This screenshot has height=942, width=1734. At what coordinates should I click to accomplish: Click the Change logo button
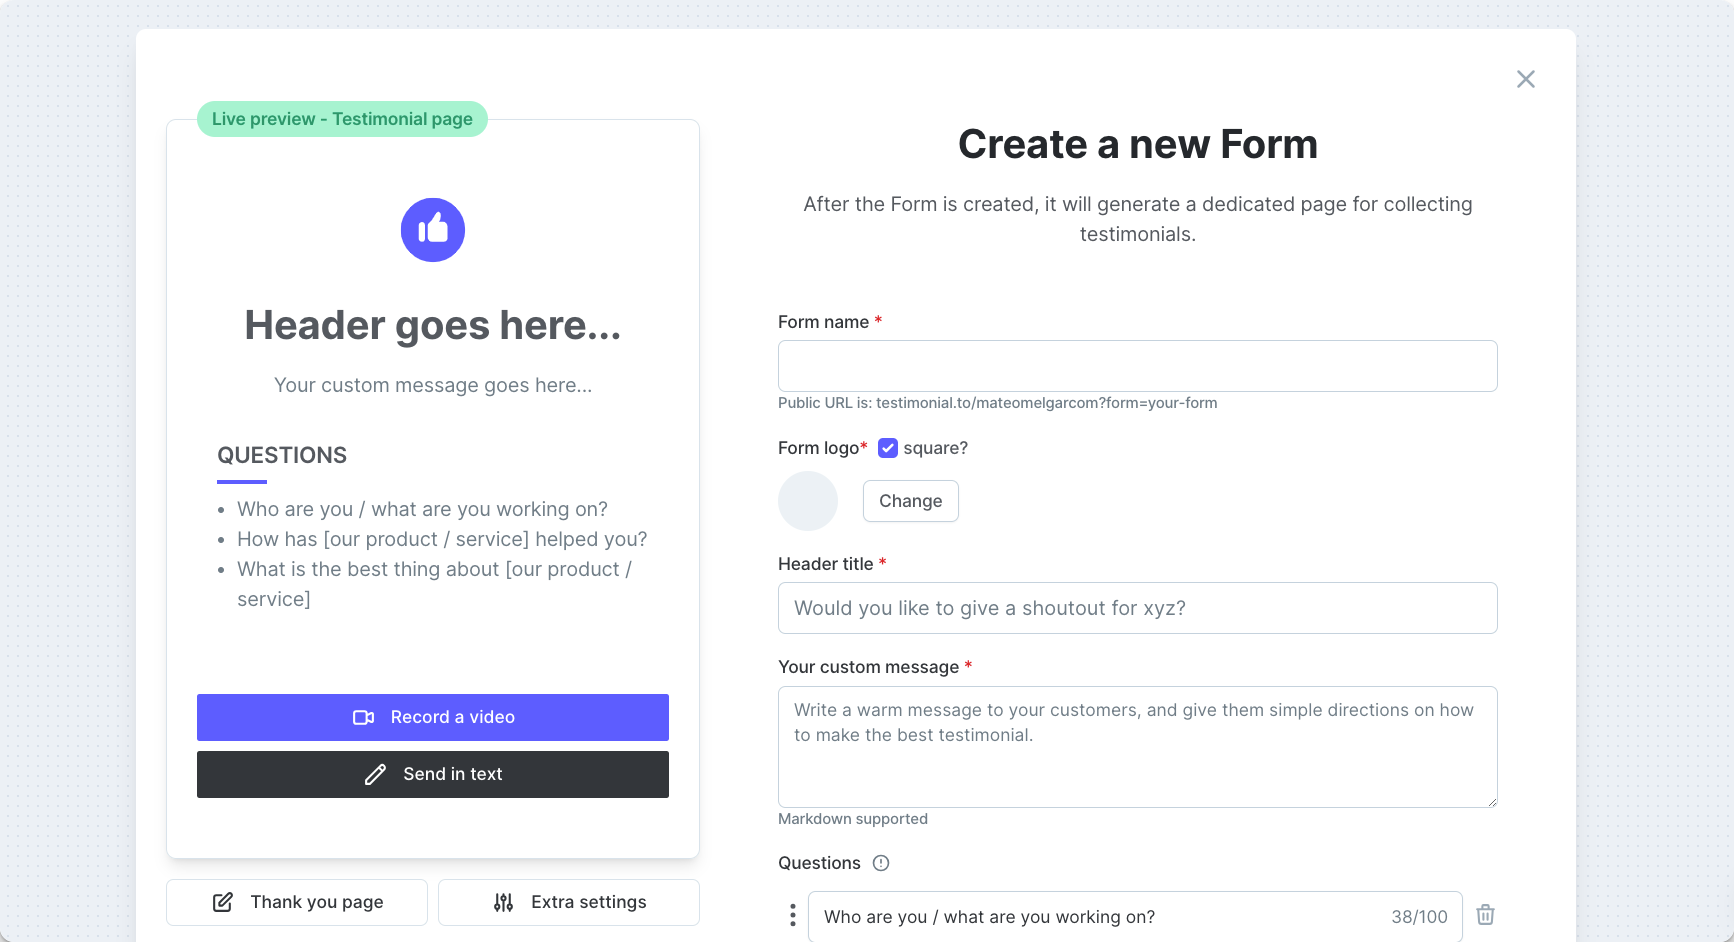pos(910,501)
